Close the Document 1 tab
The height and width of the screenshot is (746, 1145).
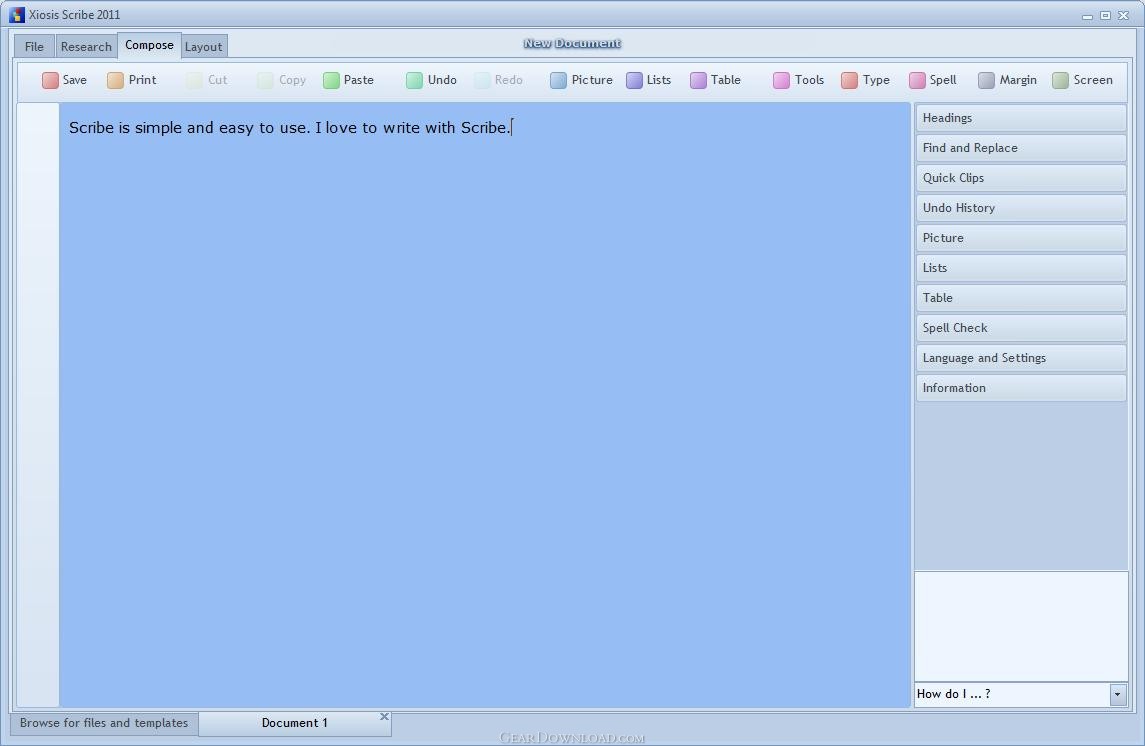[x=384, y=717]
